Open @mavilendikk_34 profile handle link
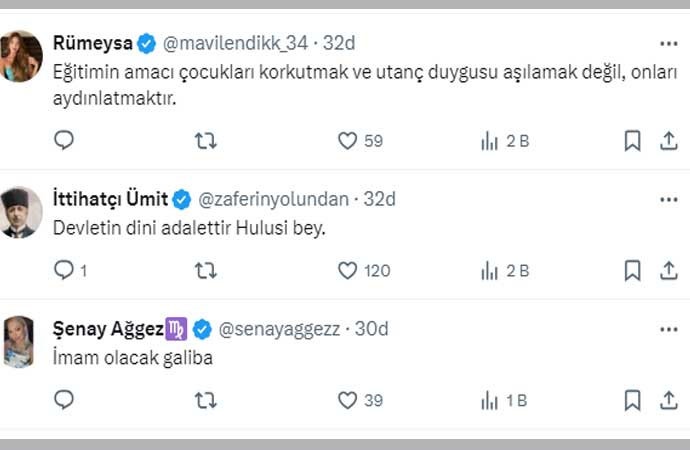This screenshot has width=690, height=450. click(x=234, y=44)
